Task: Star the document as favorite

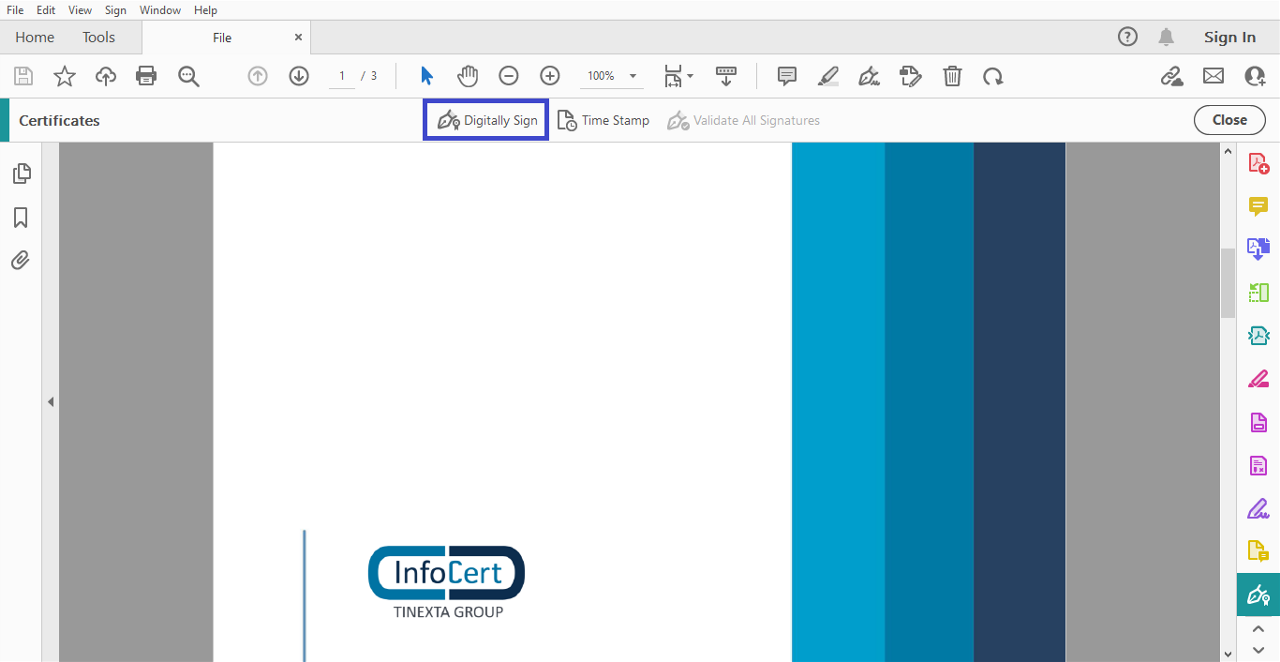Action: click(64, 76)
